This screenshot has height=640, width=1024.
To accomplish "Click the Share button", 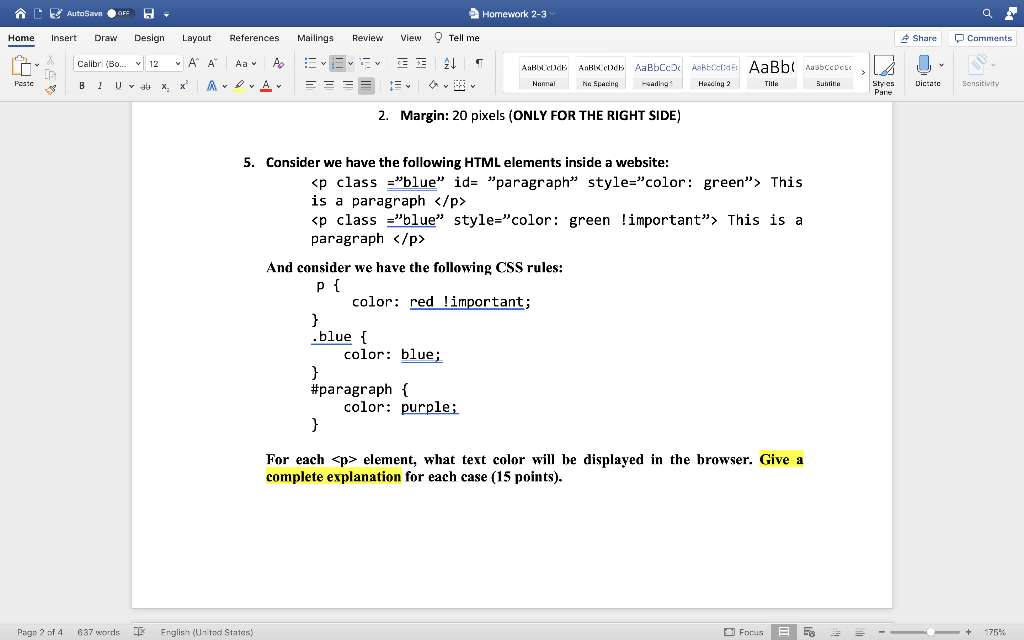I will (918, 37).
